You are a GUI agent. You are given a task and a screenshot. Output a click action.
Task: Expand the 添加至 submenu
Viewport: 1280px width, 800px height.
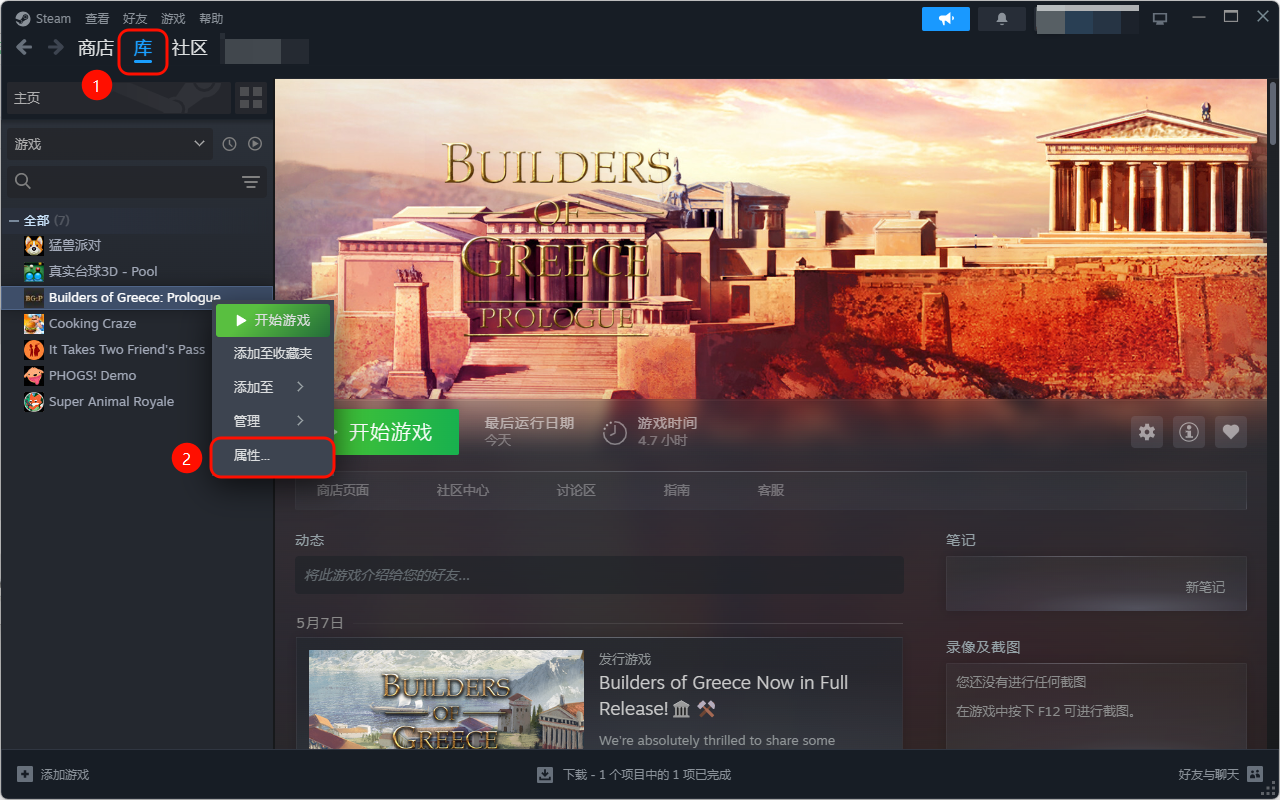273,387
